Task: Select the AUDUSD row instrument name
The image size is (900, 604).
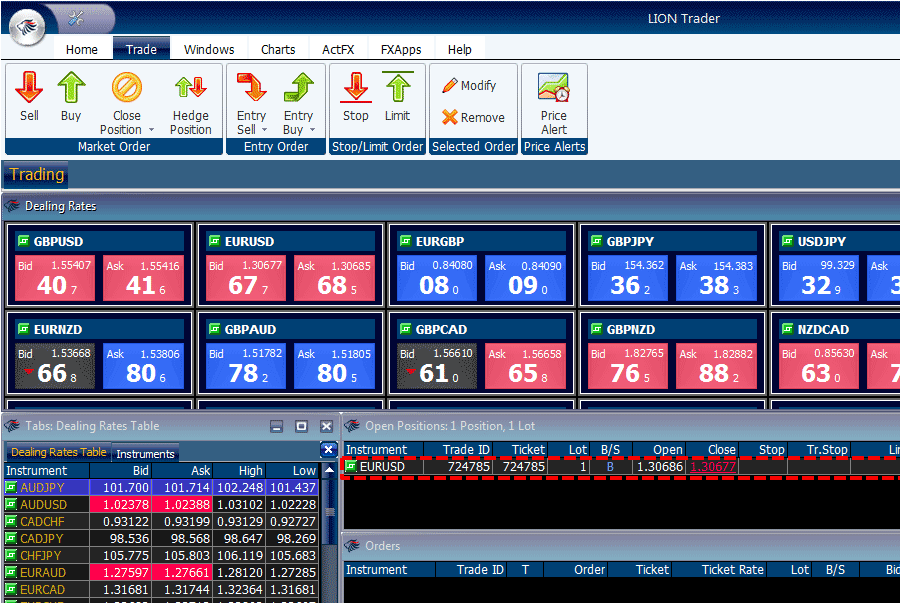Action: pos(44,505)
